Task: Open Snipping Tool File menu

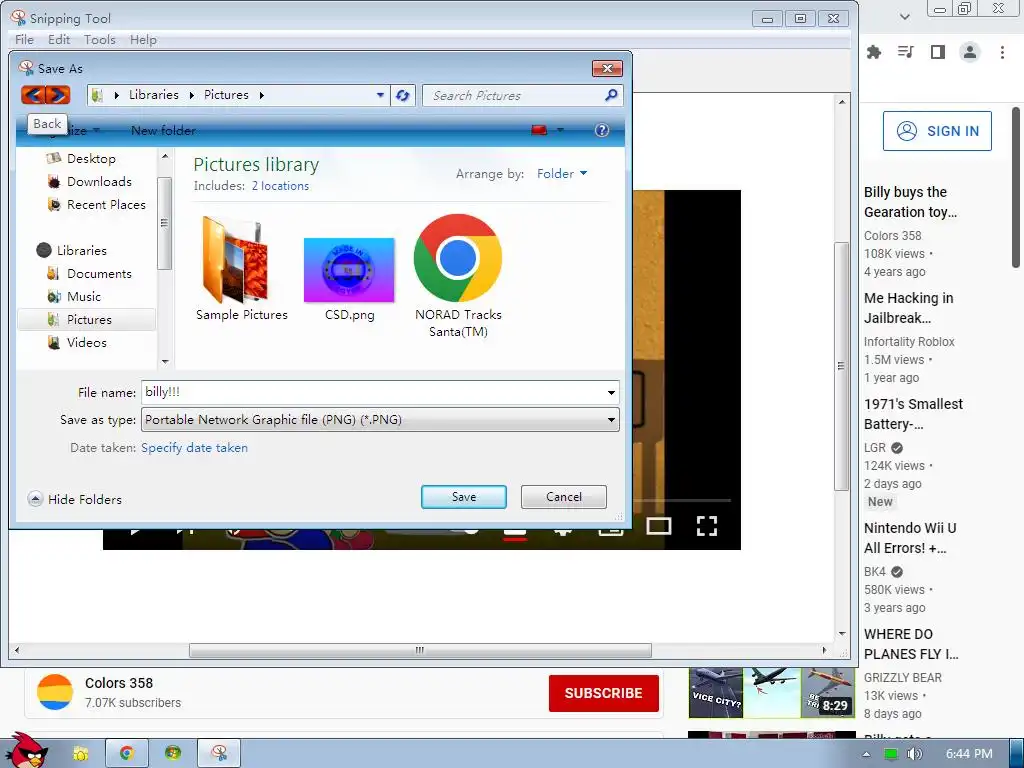Action: pyautogui.click(x=24, y=40)
